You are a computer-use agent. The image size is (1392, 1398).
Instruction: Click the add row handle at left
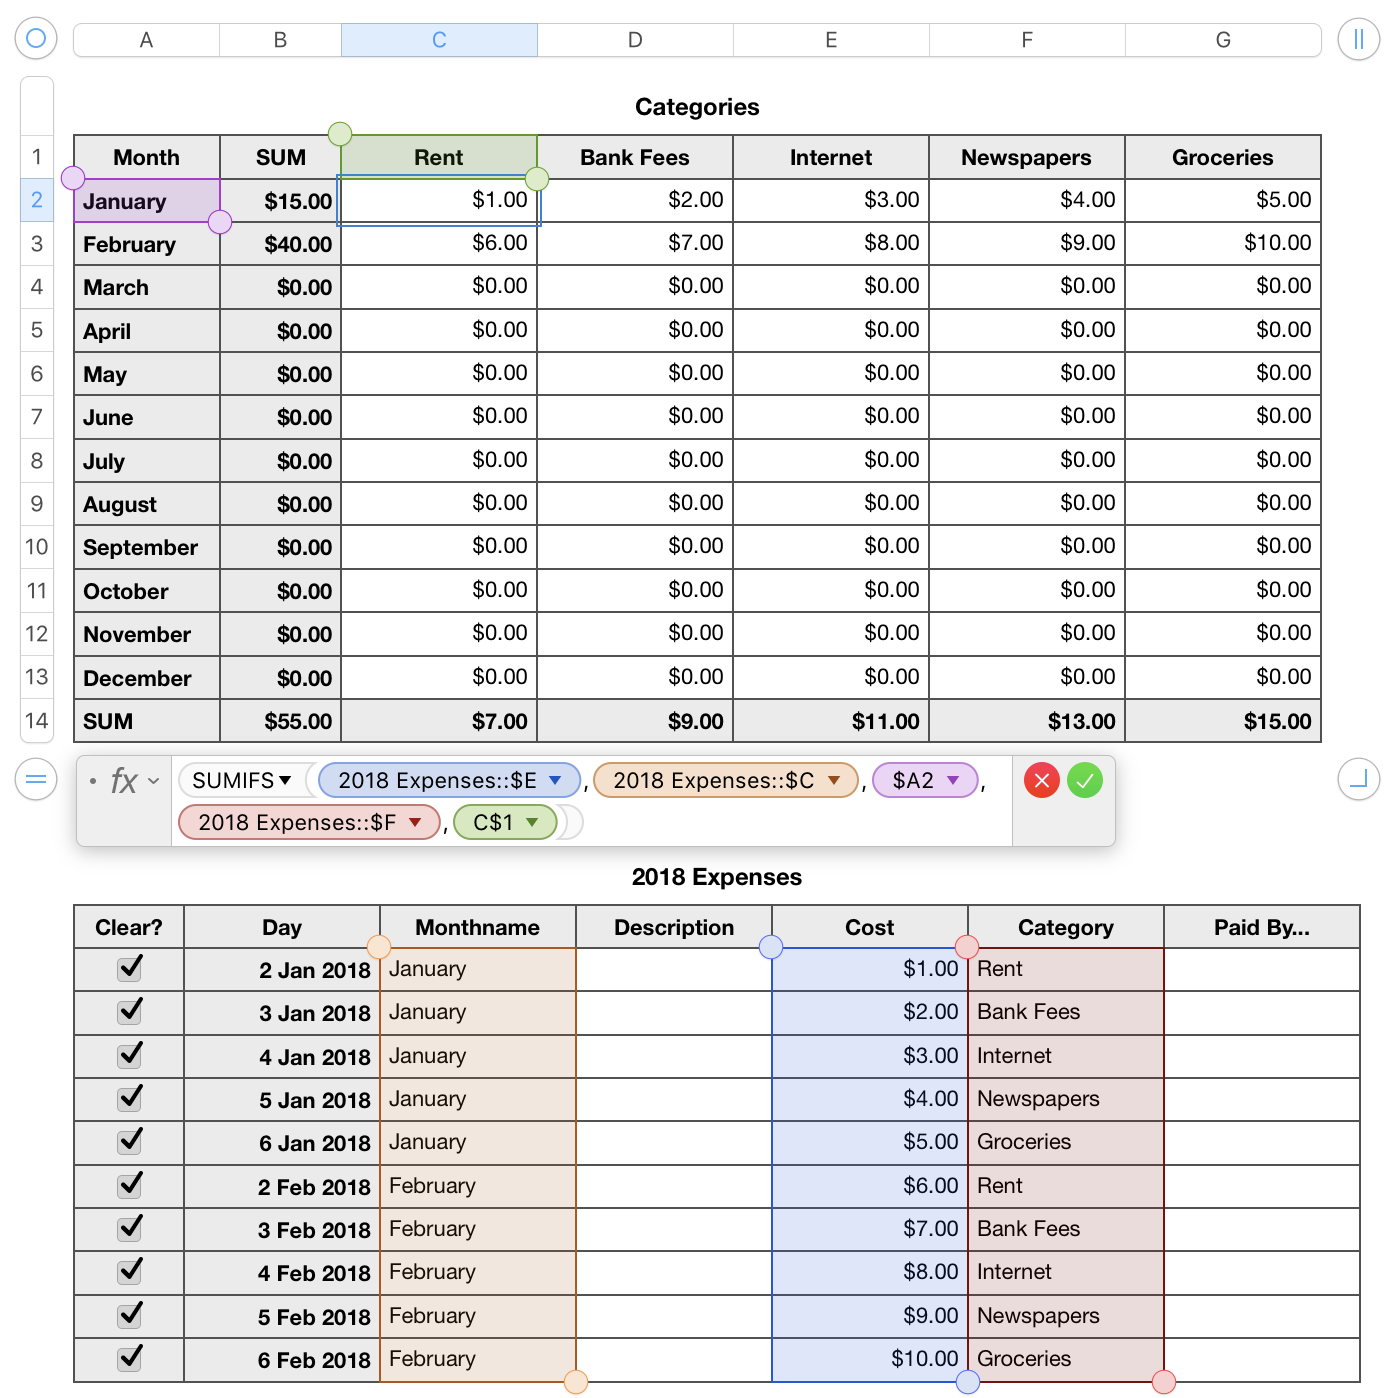tap(36, 779)
